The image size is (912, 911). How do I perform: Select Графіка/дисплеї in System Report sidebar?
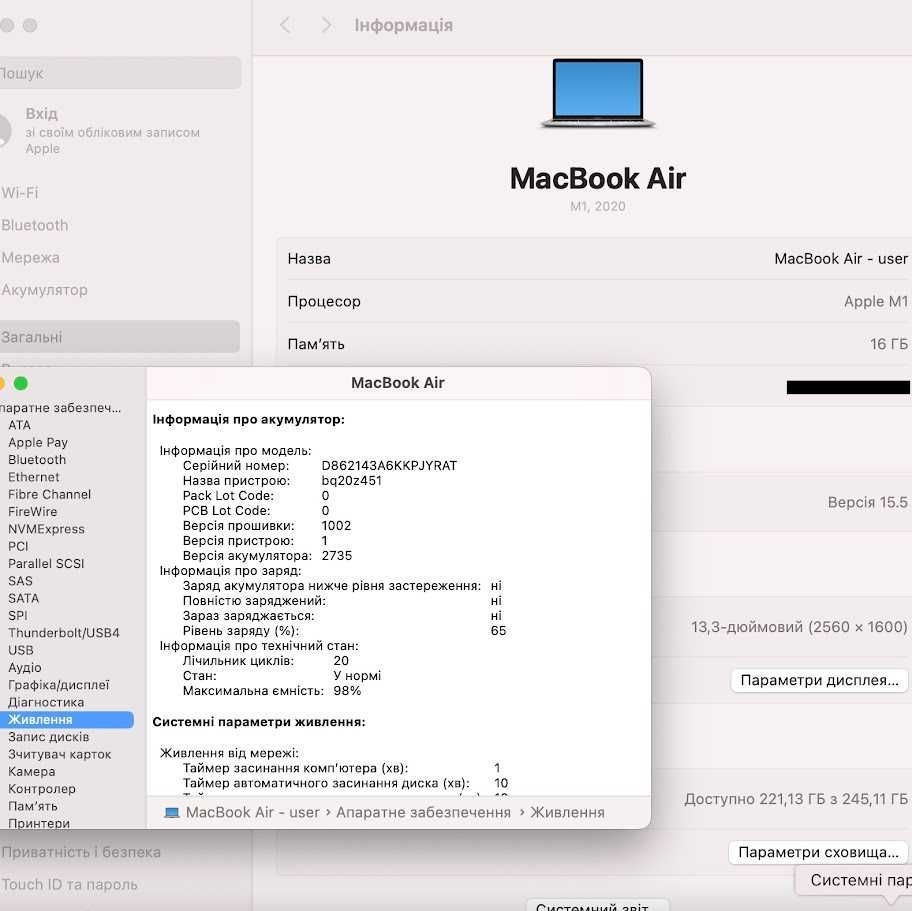[58, 685]
